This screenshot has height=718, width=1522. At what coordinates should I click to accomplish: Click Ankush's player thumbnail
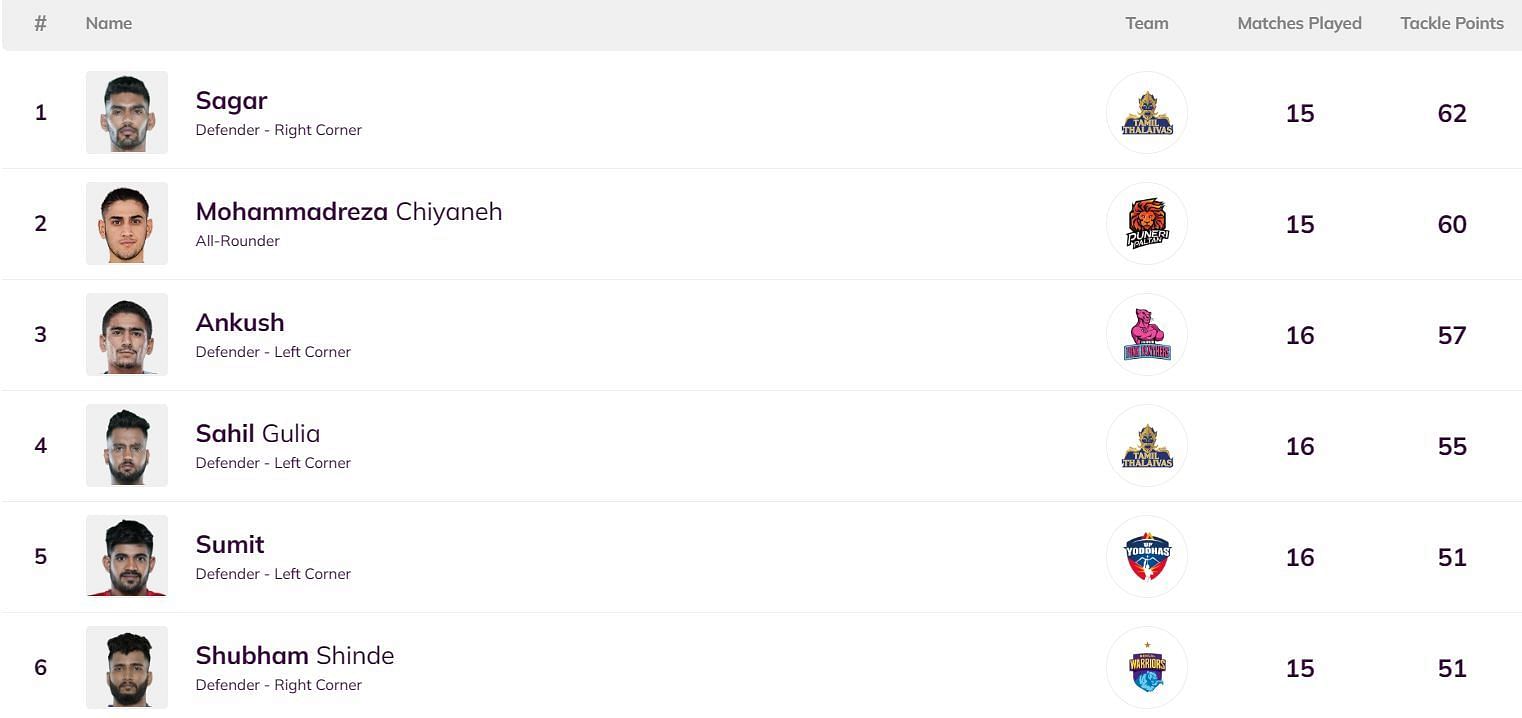(x=127, y=334)
